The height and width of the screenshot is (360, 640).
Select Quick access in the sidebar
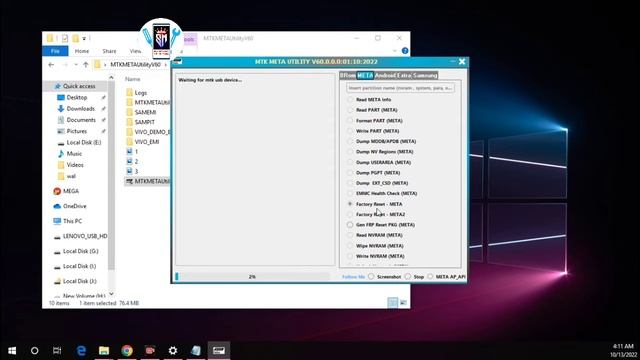(75, 86)
